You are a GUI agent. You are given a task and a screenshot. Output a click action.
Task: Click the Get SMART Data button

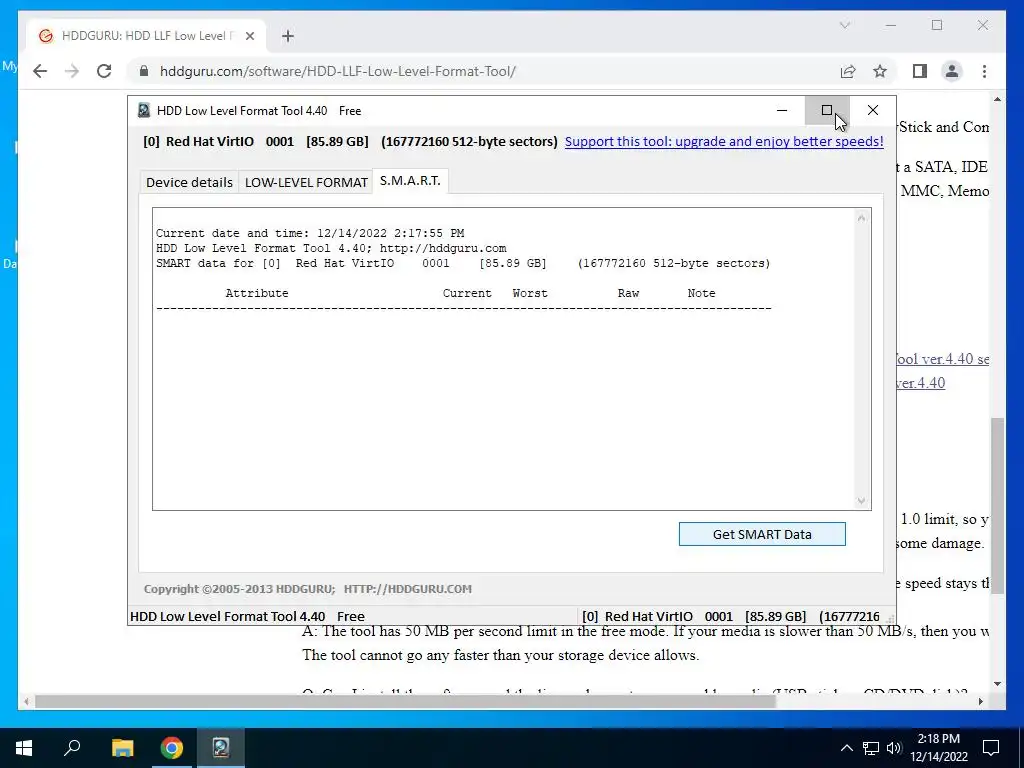[x=762, y=534]
